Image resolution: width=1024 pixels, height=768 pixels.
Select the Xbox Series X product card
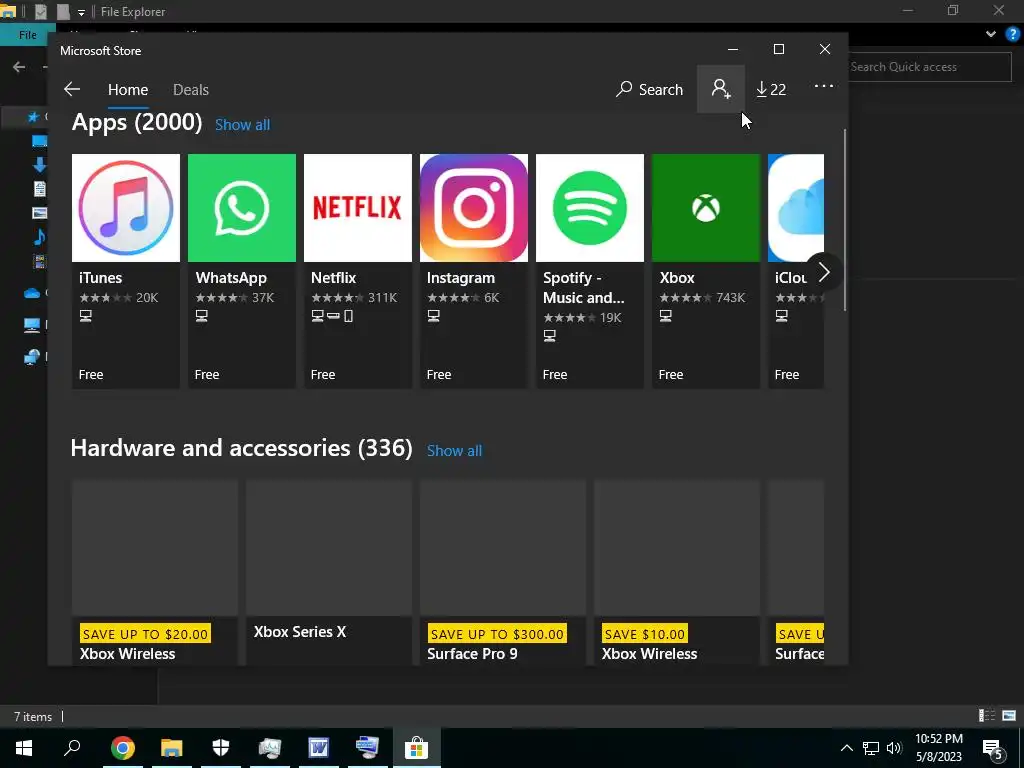tap(329, 573)
